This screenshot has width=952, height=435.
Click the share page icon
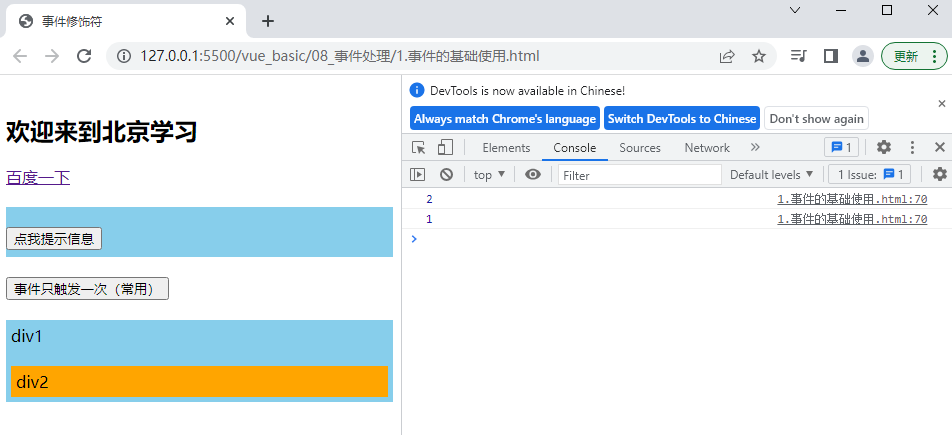[727, 56]
